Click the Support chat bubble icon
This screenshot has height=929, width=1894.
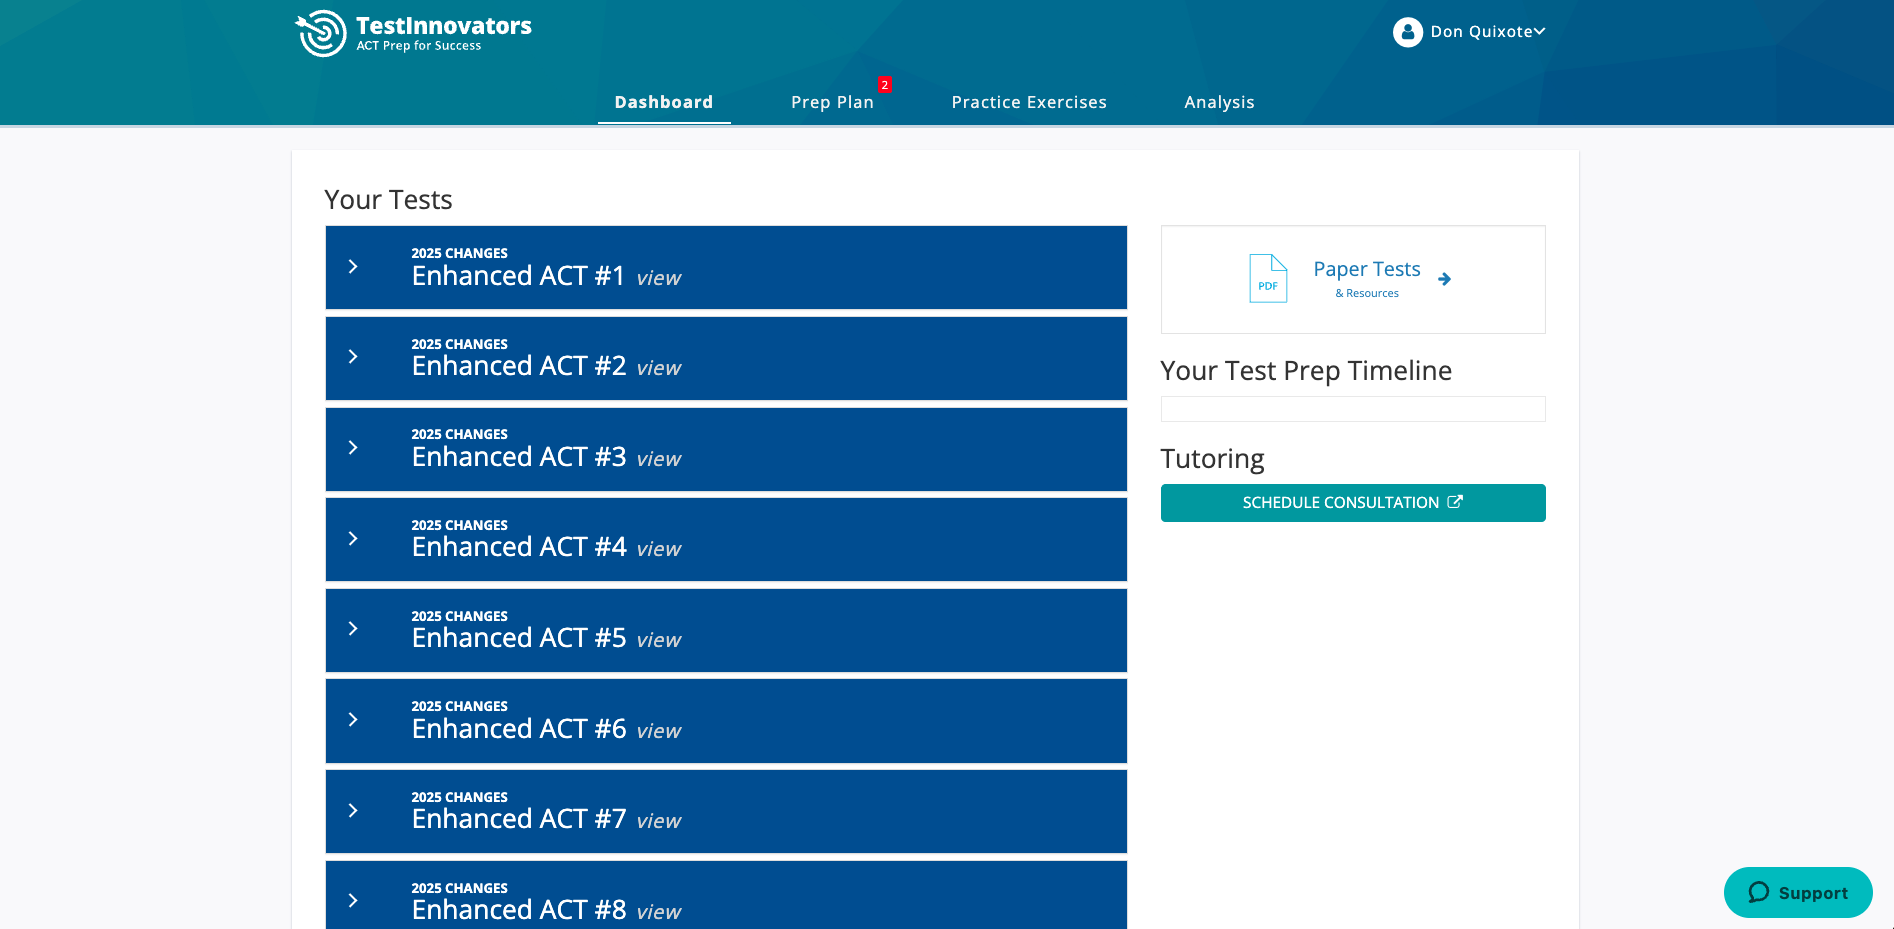(1759, 893)
